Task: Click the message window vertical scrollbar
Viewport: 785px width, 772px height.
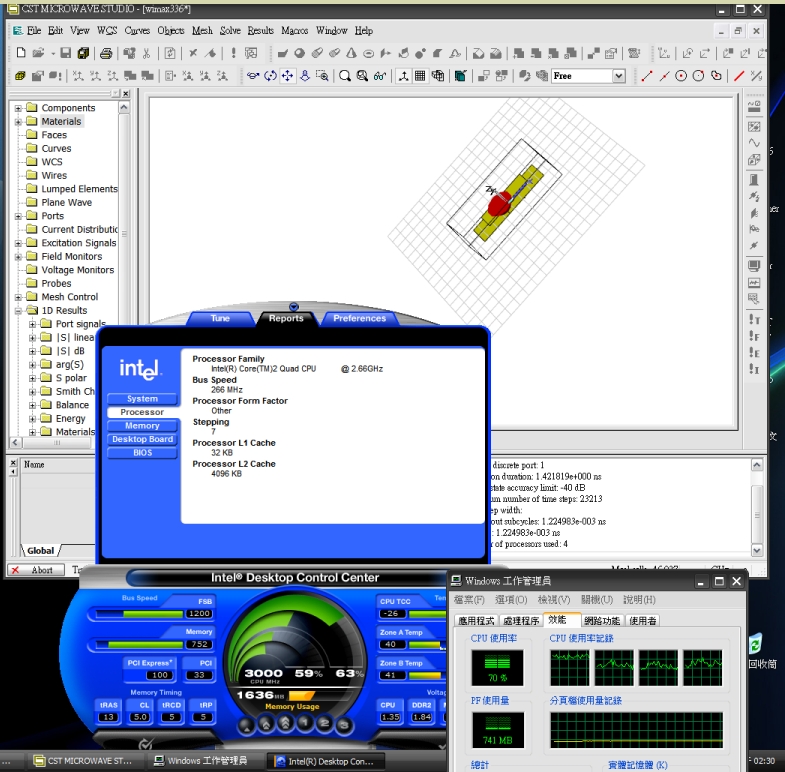Action: point(757,508)
